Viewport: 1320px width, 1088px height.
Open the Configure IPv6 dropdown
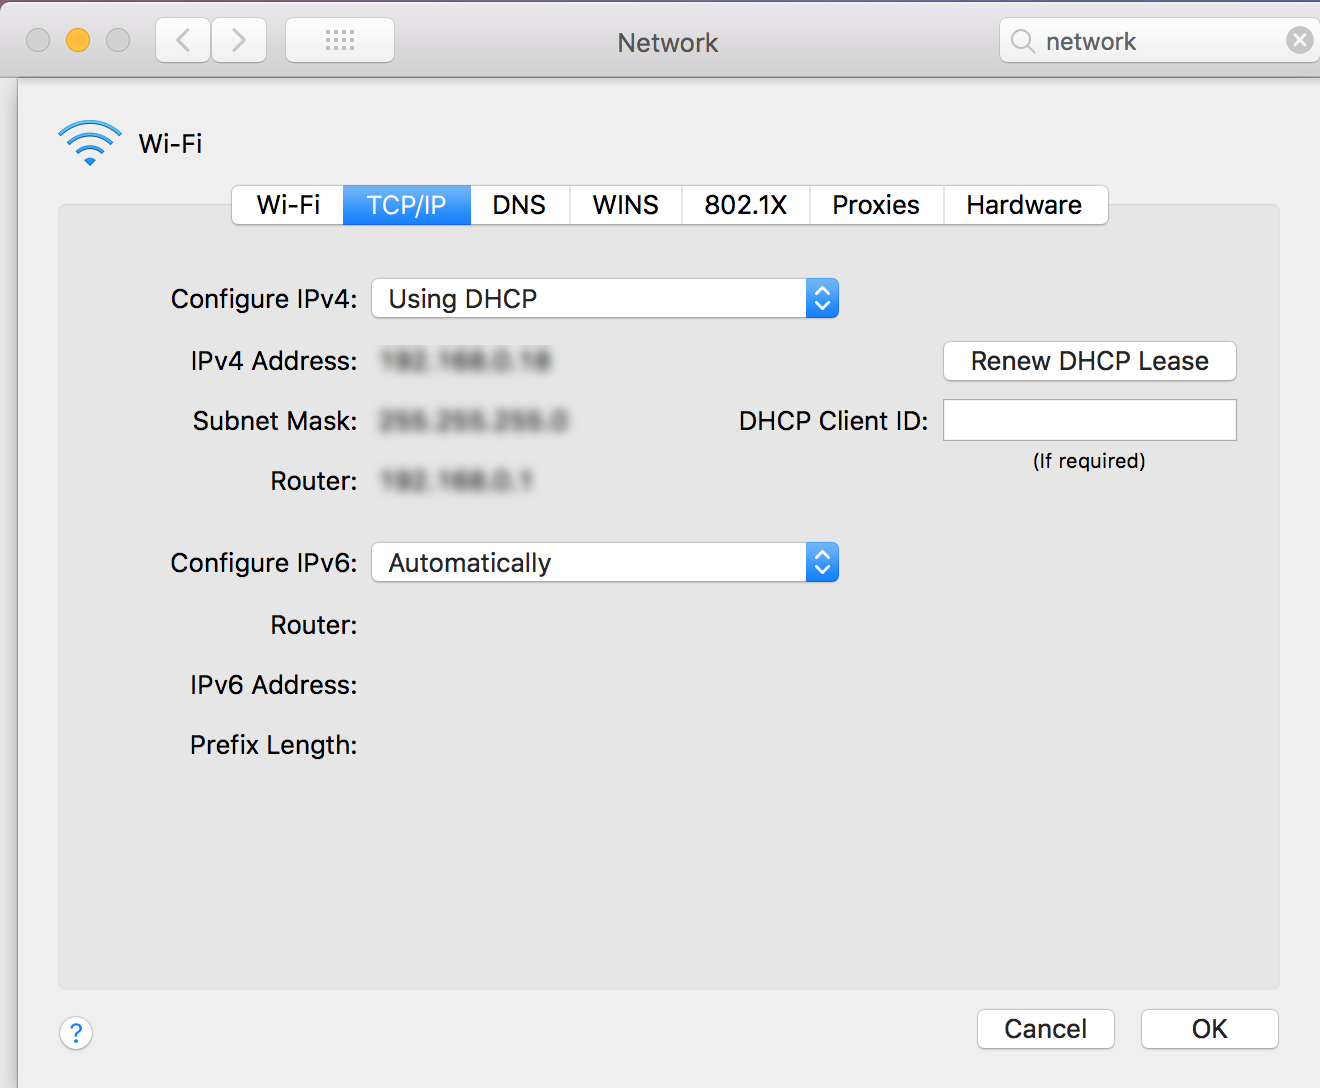coord(605,562)
